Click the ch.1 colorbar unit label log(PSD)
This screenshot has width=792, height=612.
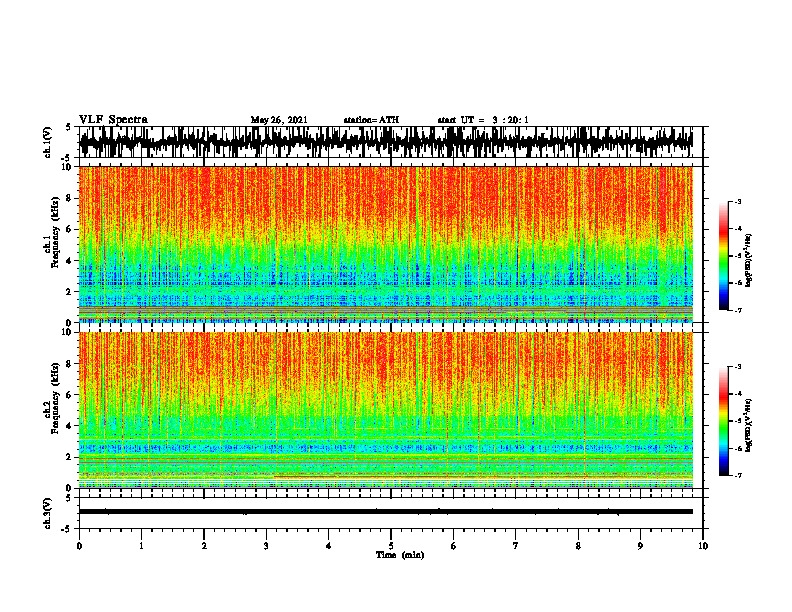pos(749,260)
